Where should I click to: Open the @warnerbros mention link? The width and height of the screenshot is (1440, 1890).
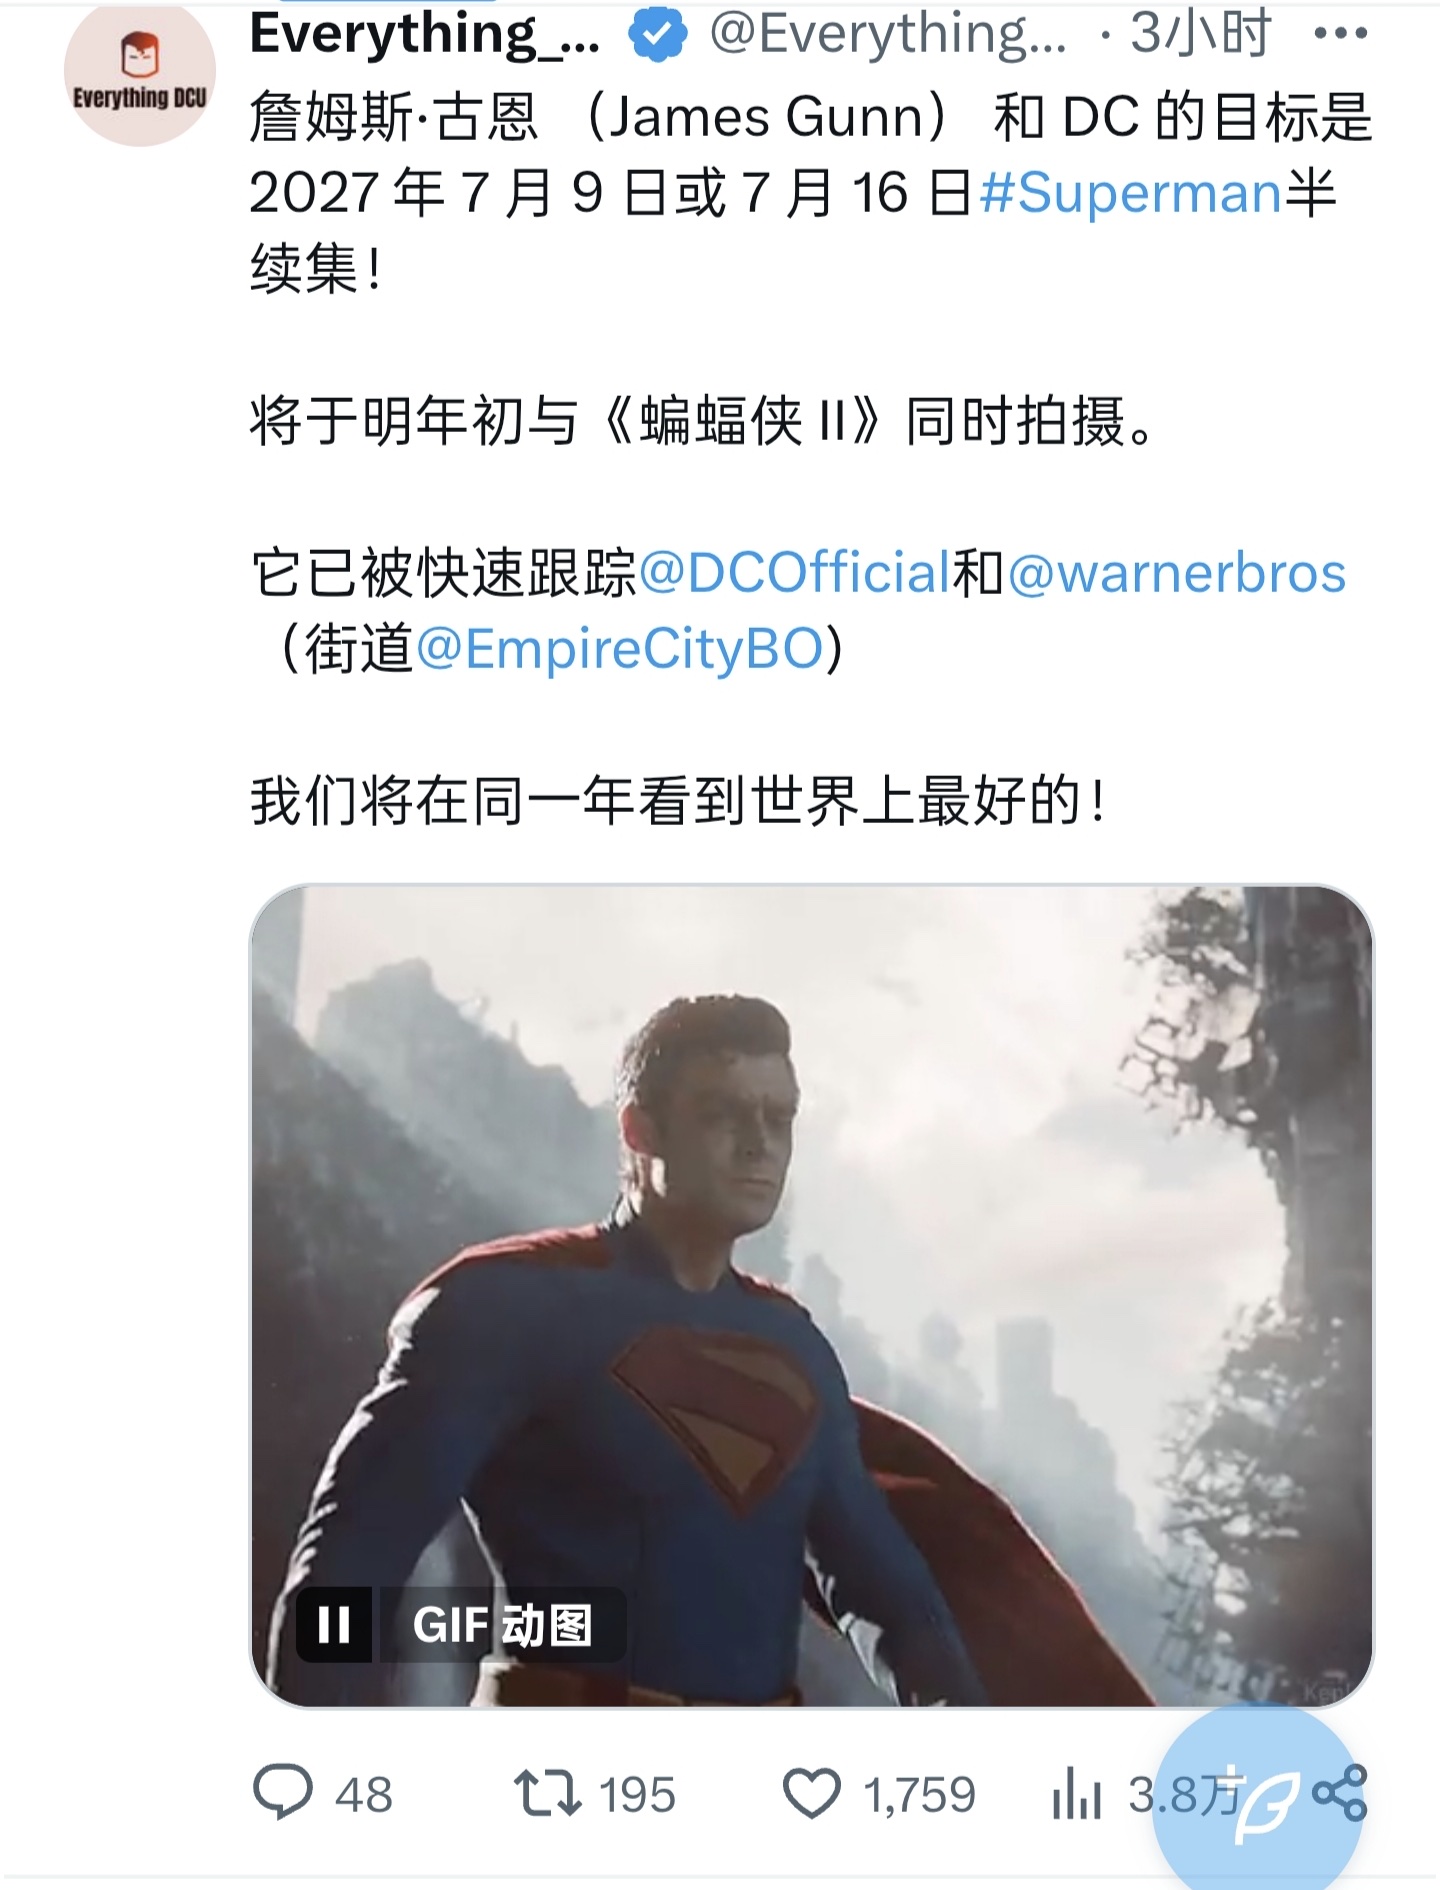point(1177,573)
